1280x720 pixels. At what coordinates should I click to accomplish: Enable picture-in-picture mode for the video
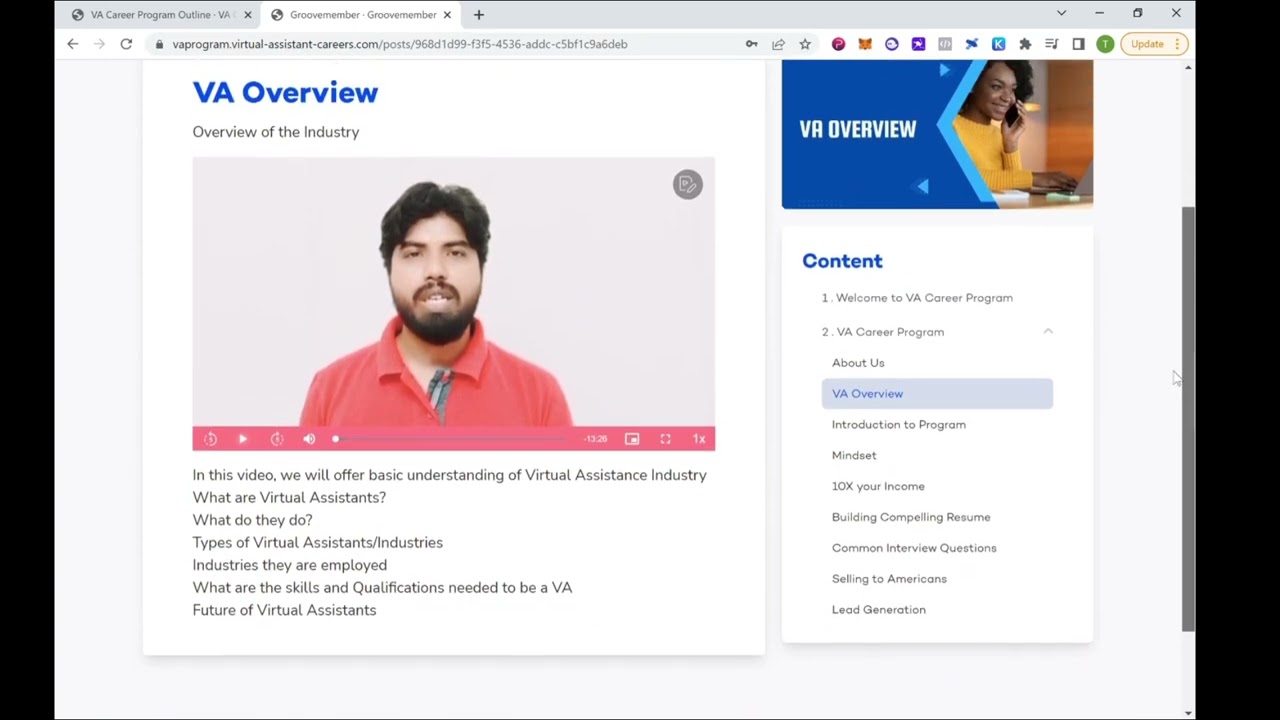[x=632, y=439]
